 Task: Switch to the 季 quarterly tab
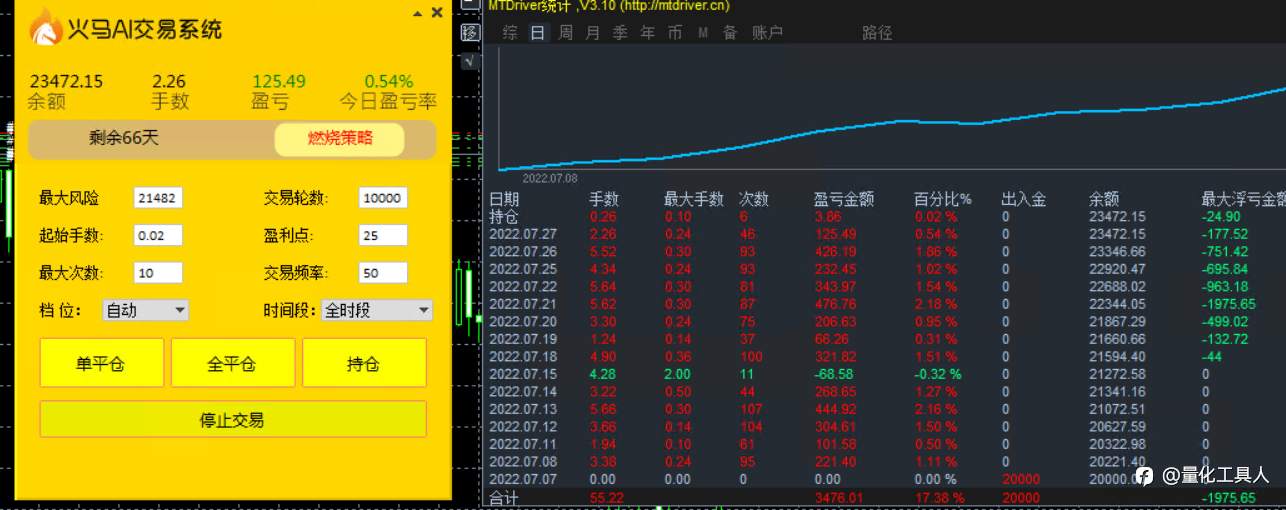tap(620, 33)
